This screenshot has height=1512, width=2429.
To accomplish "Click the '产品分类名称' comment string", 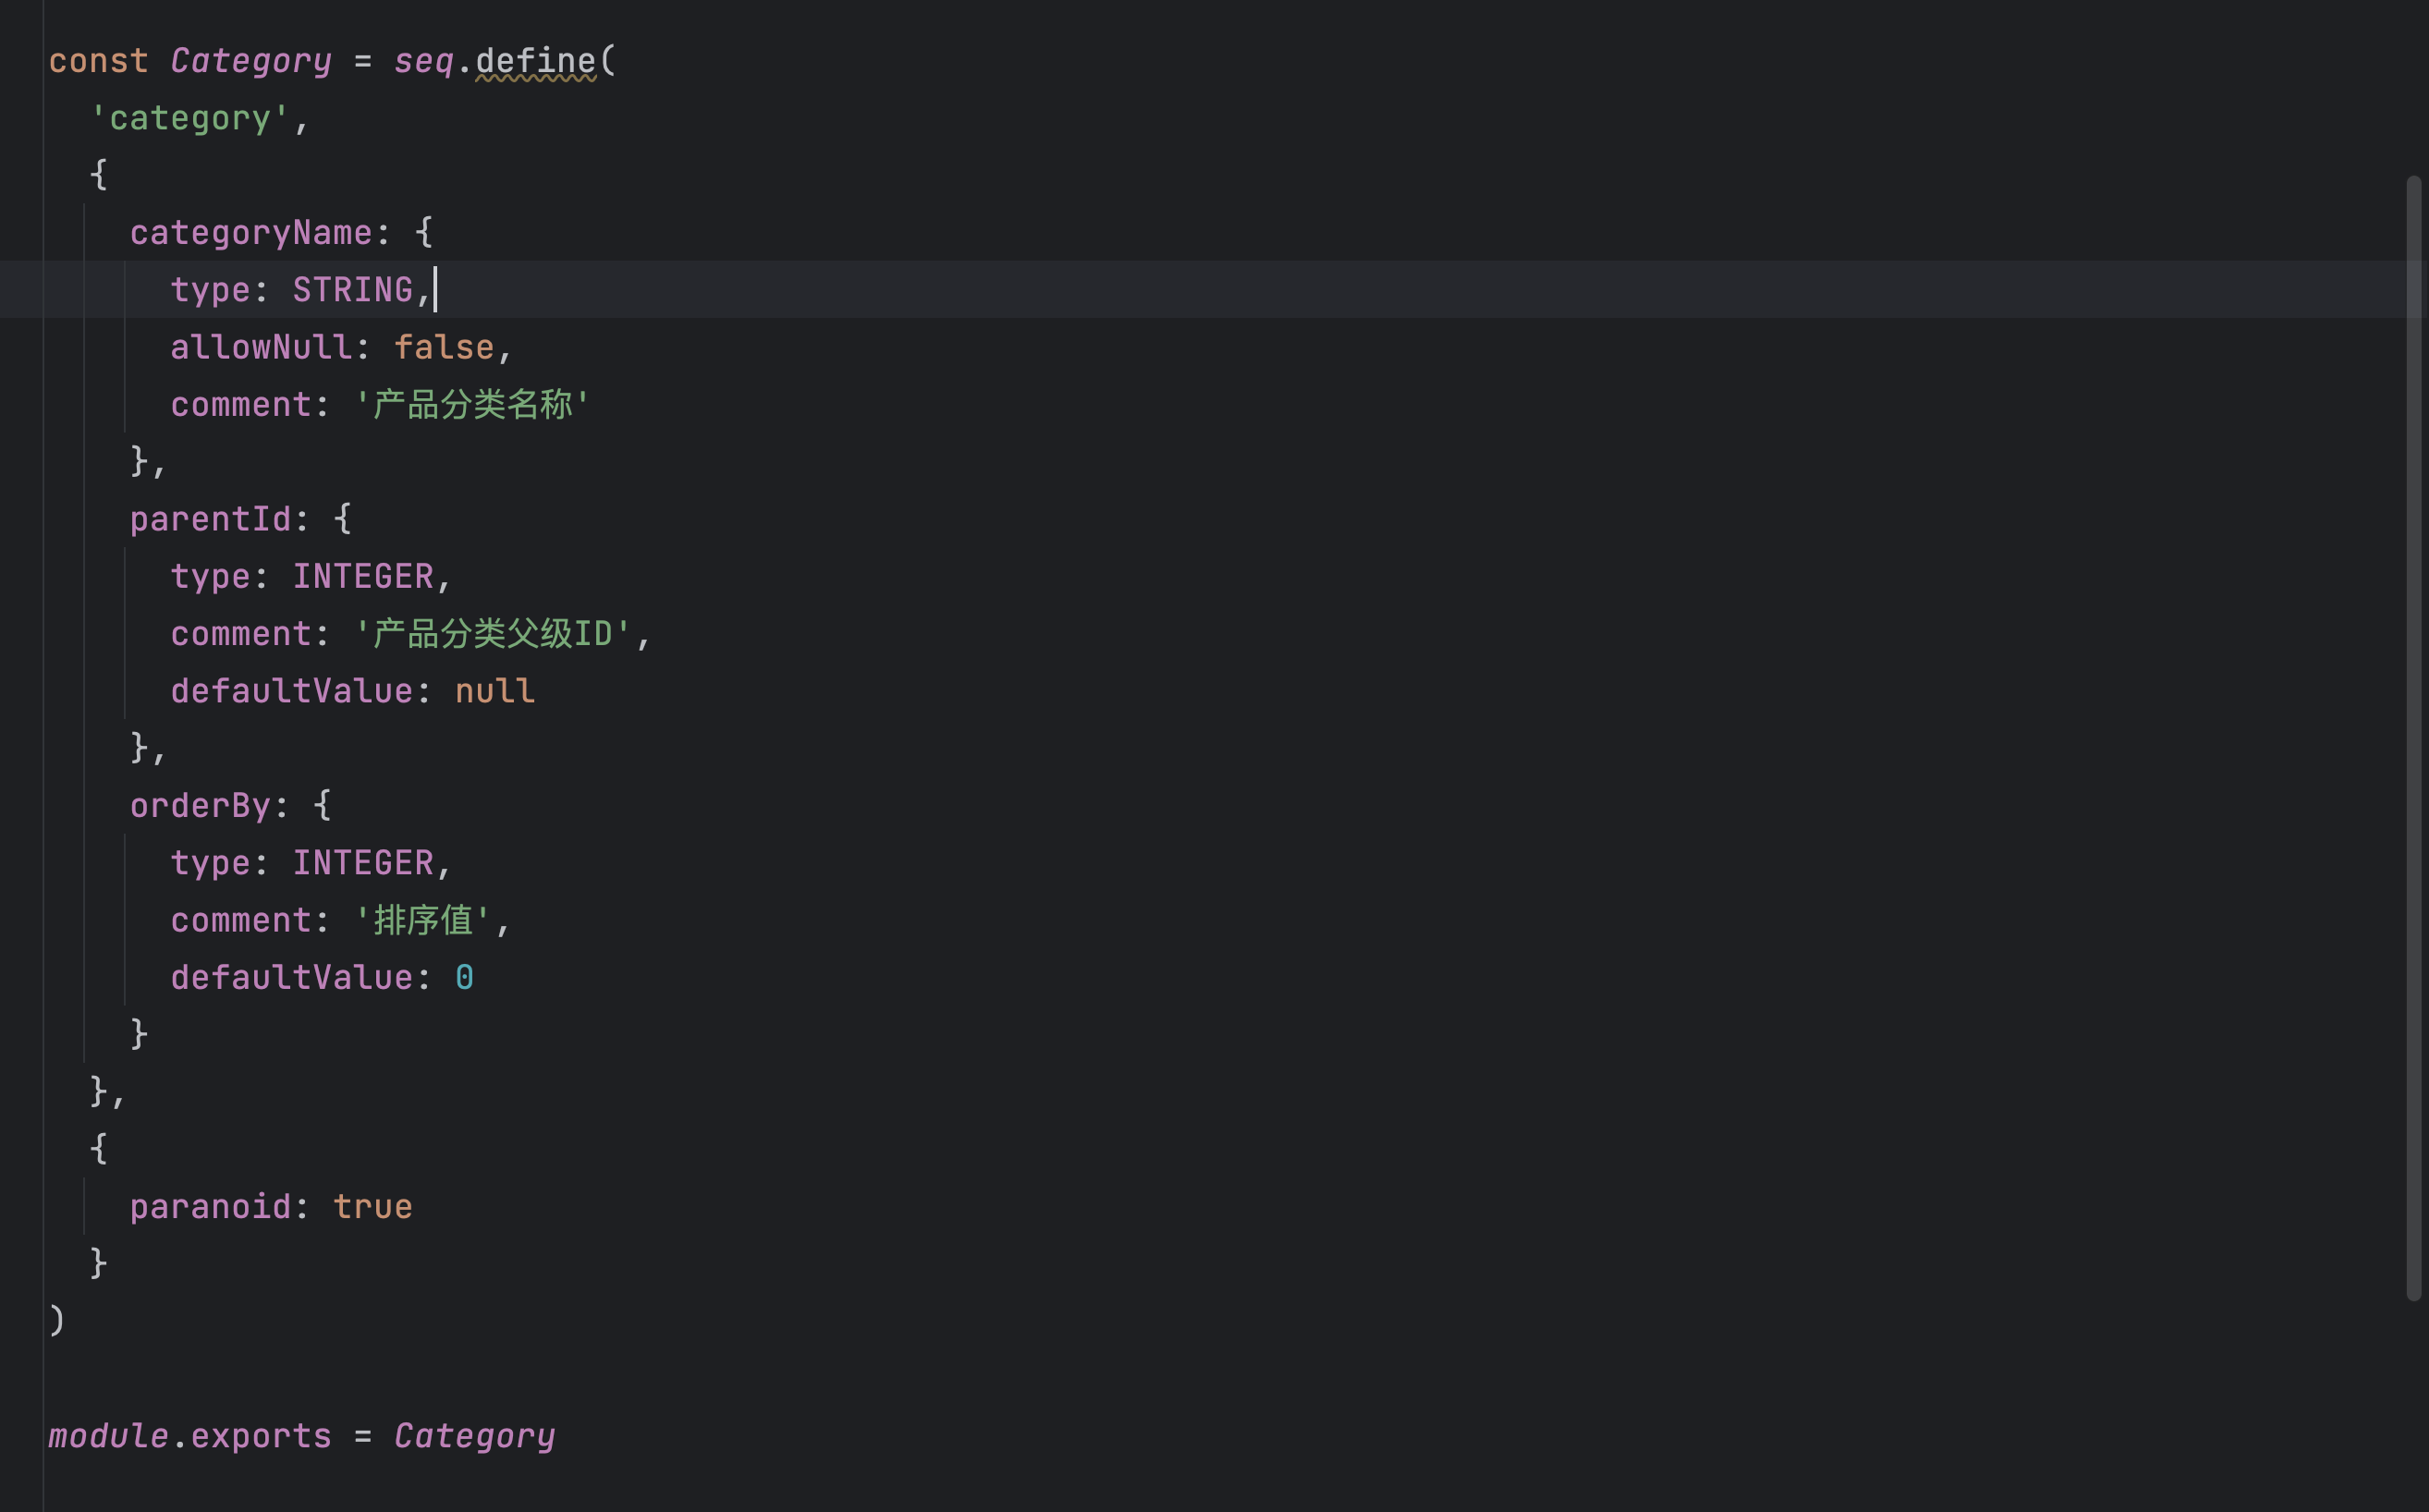I will tap(473, 405).
